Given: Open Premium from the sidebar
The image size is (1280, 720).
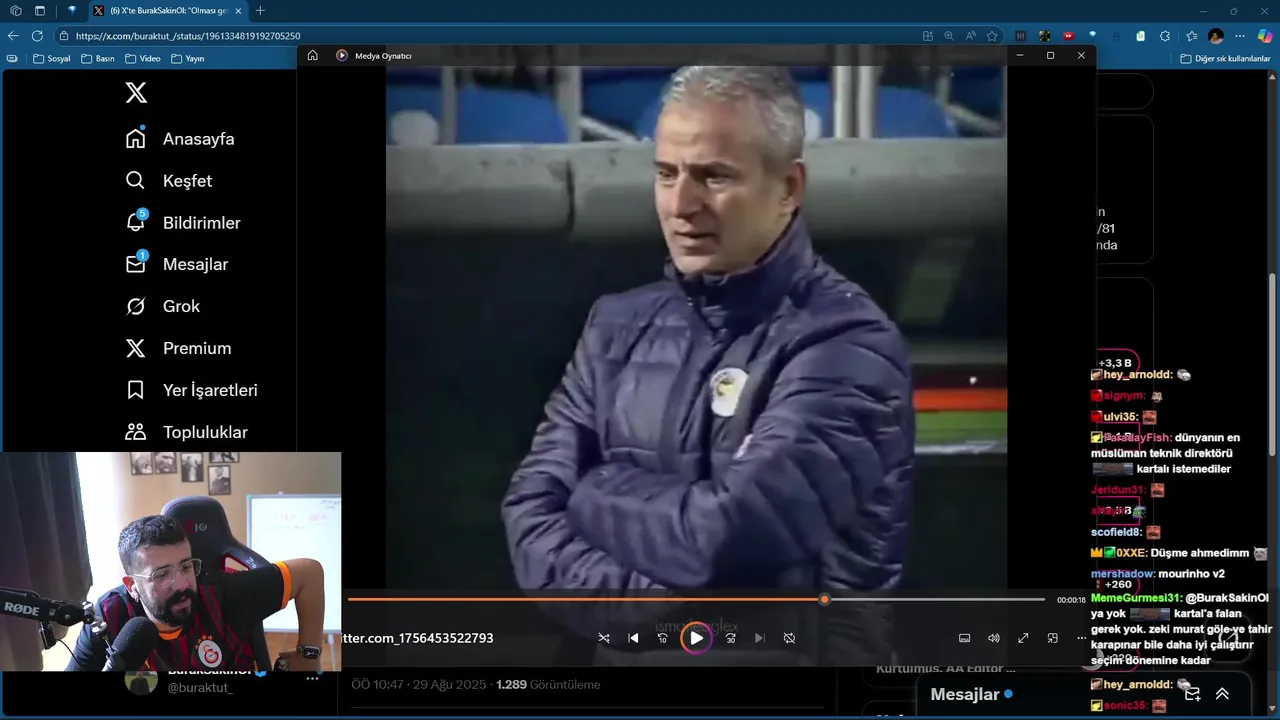Looking at the screenshot, I should click(178, 348).
